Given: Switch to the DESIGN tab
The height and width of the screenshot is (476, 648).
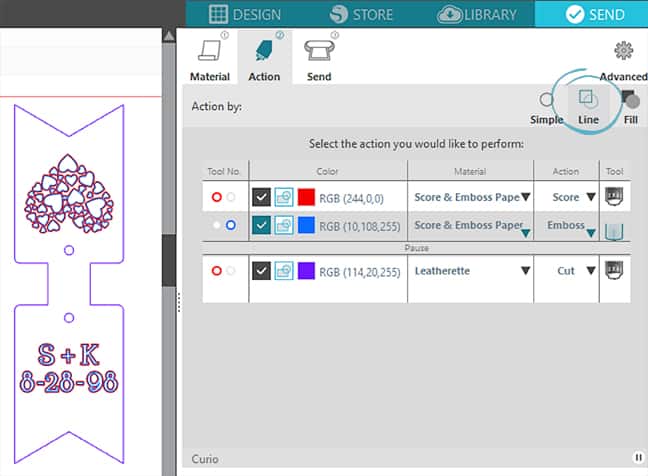Looking at the screenshot, I should pyautogui.click(x=245, y=14).
